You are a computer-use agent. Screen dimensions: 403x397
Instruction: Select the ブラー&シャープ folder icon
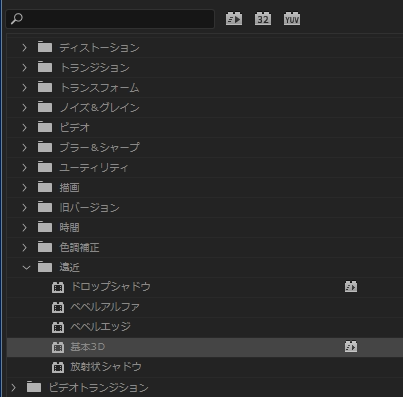(45, 147)
